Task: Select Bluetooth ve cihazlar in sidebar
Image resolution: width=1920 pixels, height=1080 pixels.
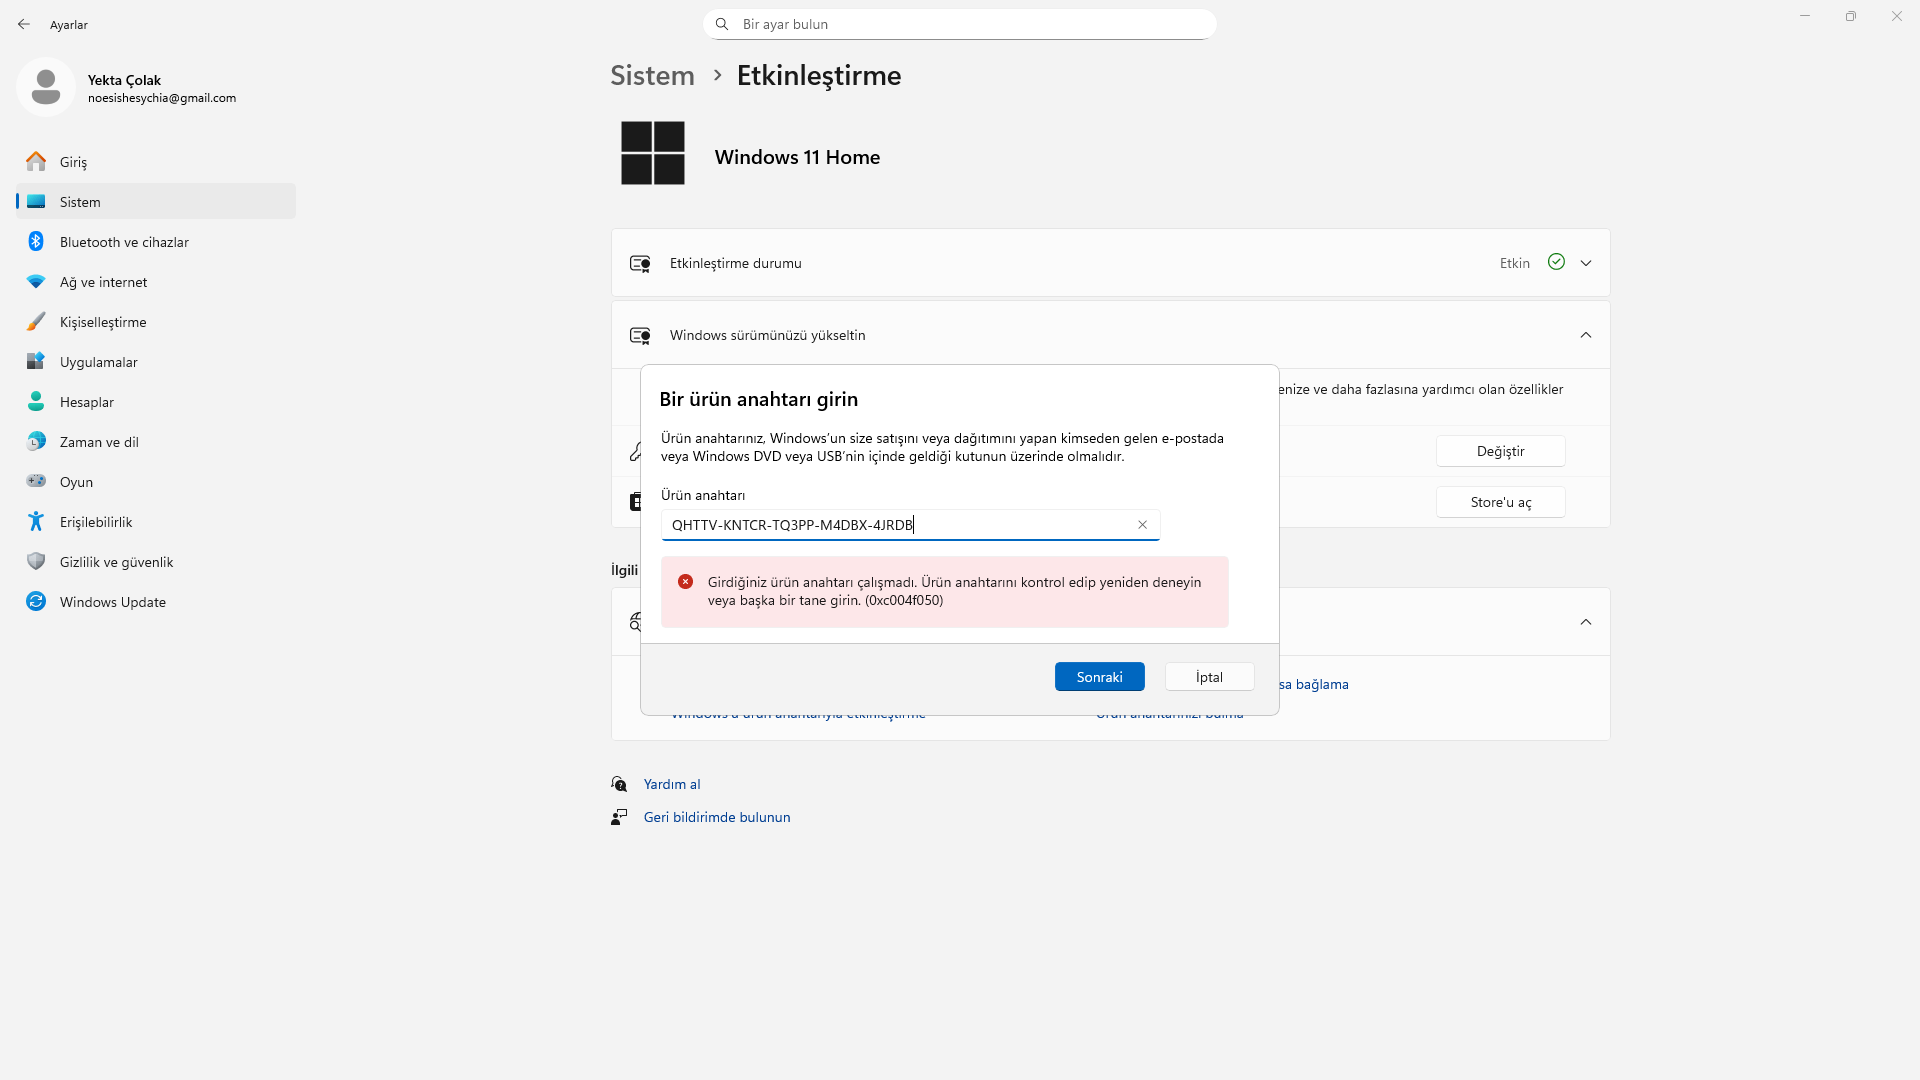Action: point(156,241)
